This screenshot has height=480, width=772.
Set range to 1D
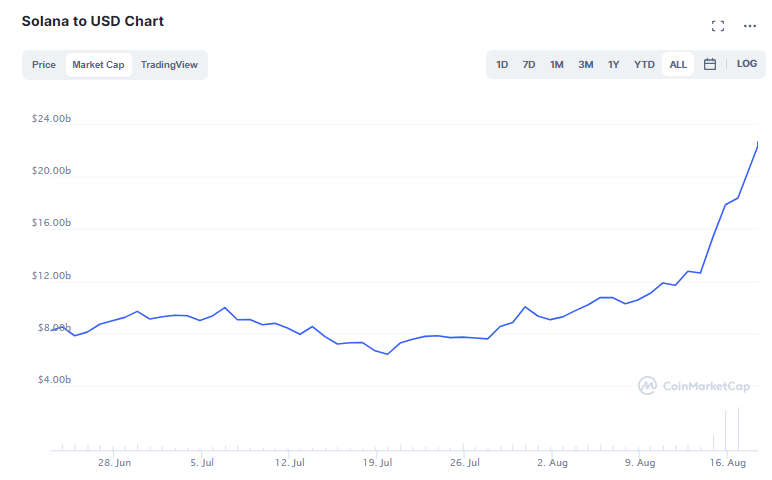502,65
